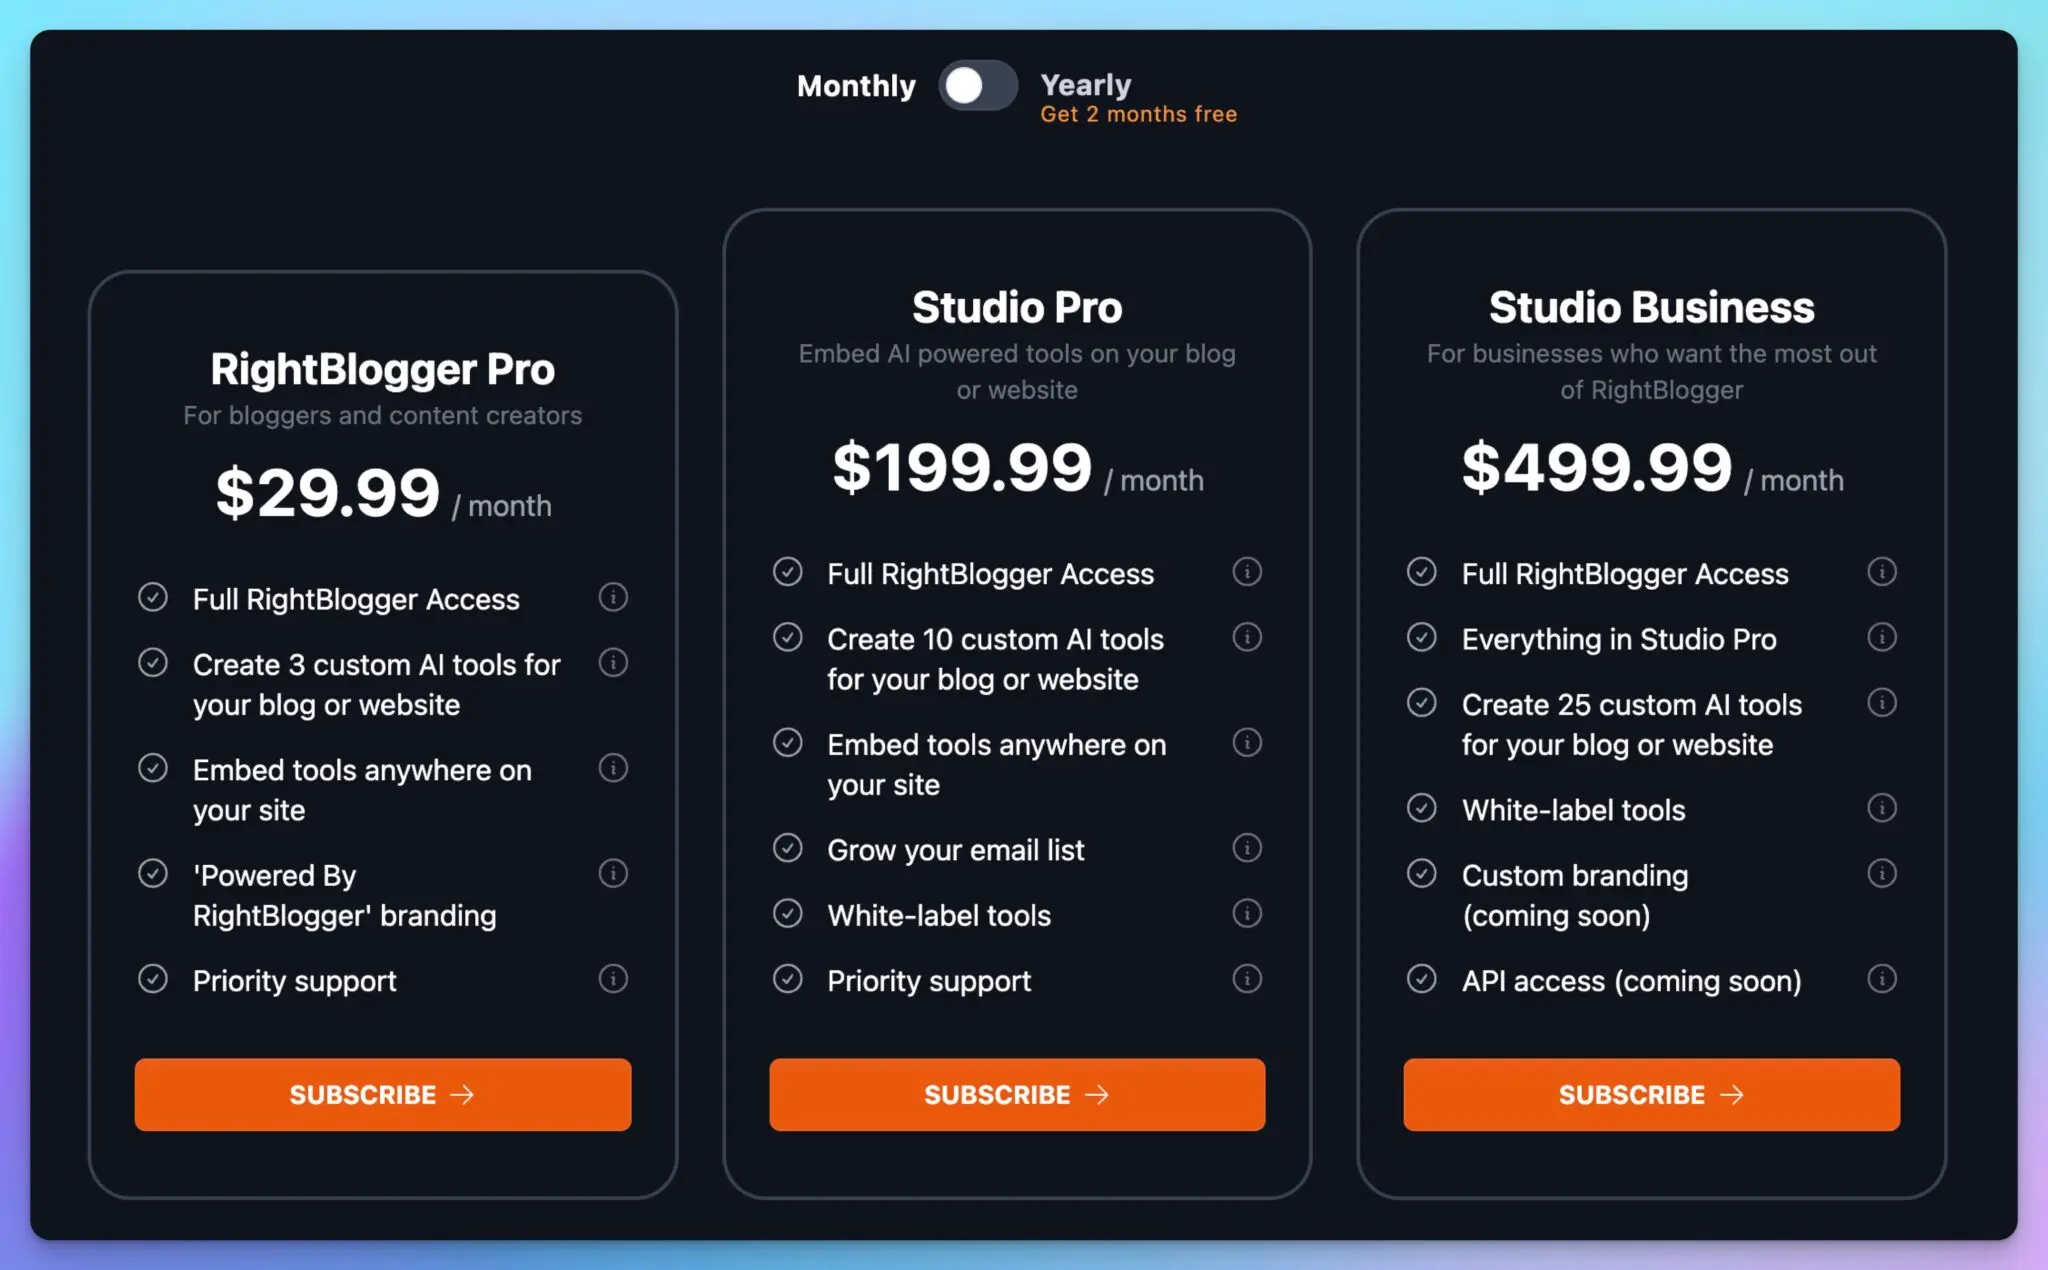Click the Studio Pro Priority support checkmark
Viewport: 2048px width, 1270px height.
click(x=788, y=978)
